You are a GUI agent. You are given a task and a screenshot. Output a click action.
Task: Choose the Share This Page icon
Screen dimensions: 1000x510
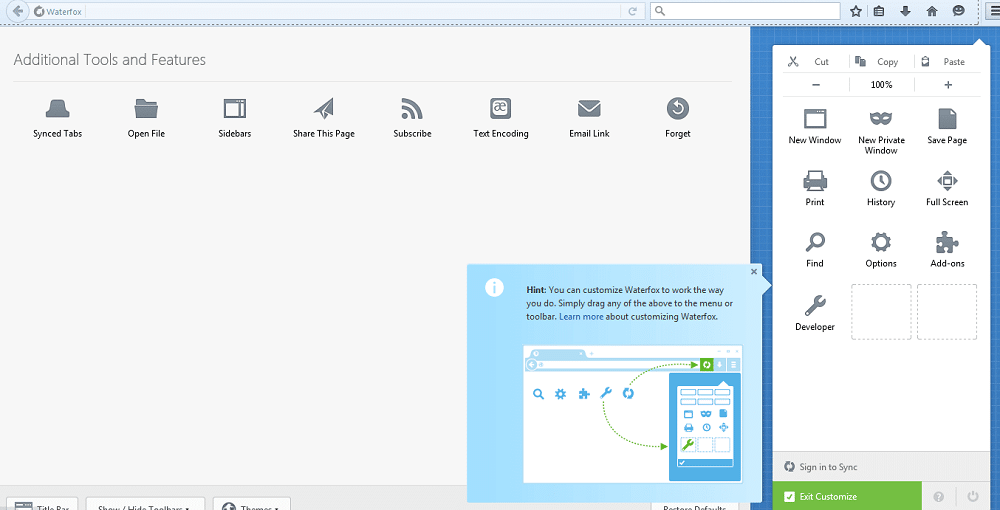(323, 109)
